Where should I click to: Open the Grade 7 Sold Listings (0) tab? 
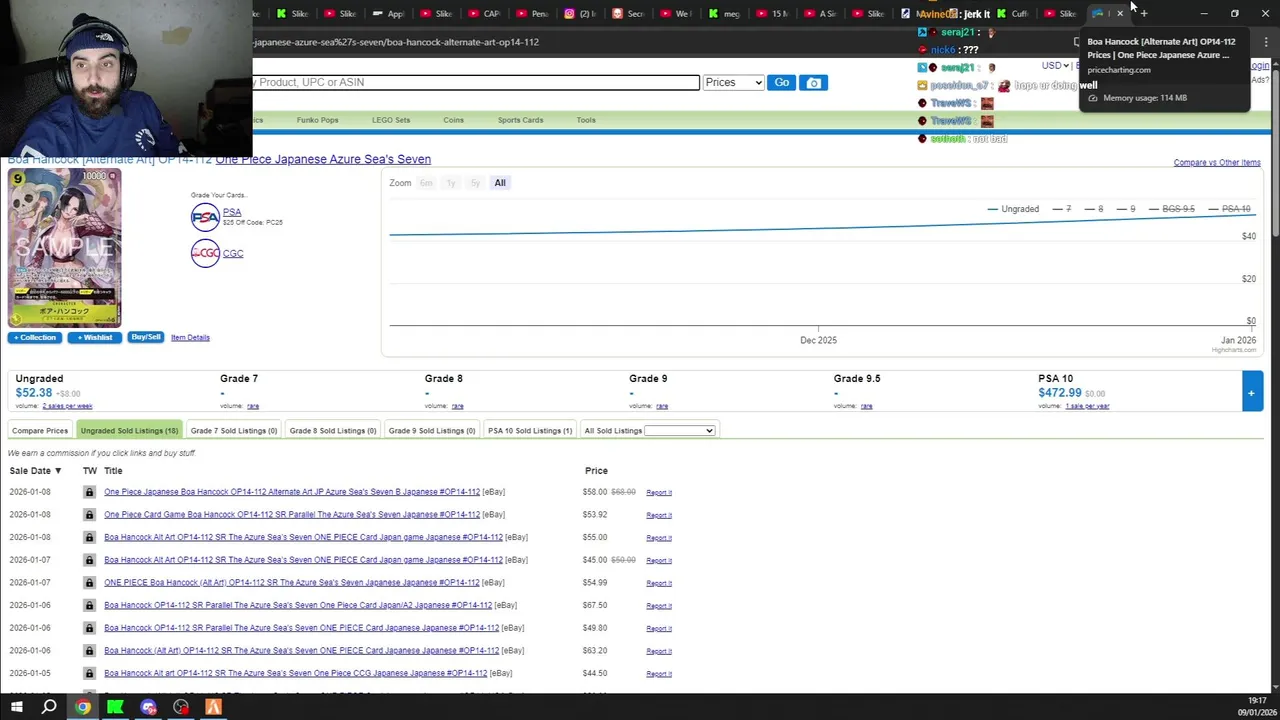click(233, 431)
